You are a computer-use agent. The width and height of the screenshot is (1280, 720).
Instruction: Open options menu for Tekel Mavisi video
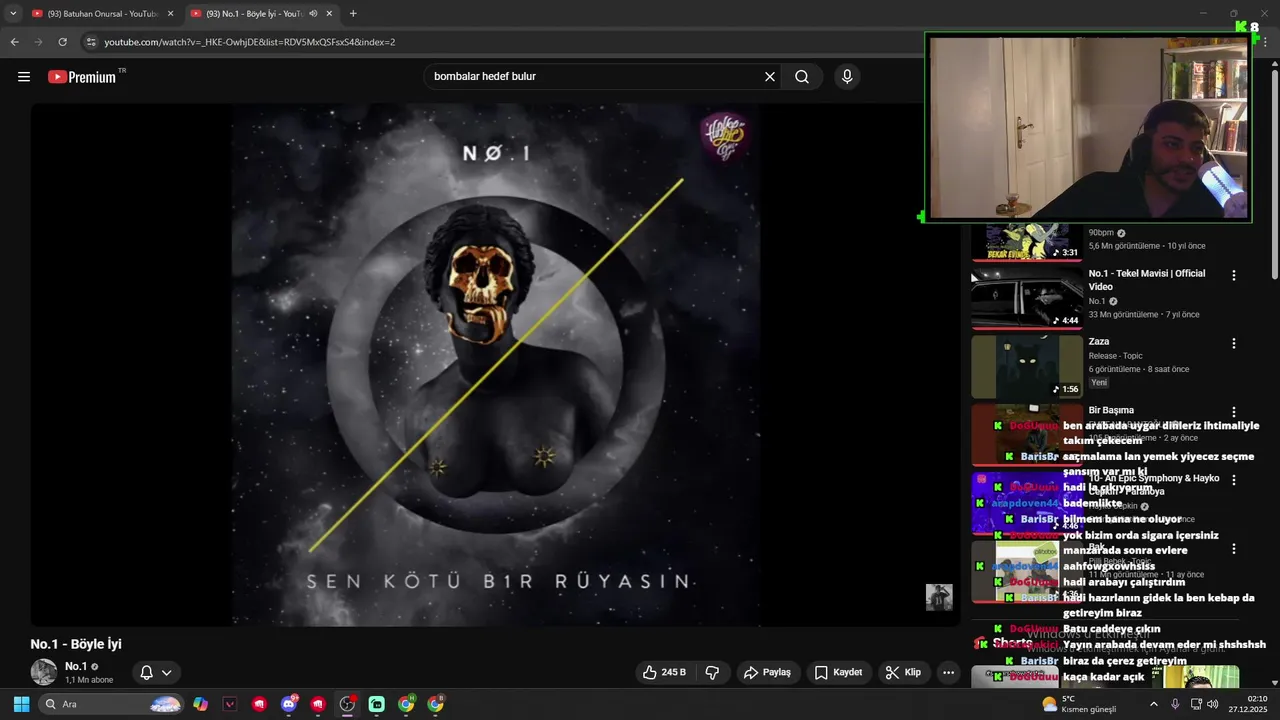(1234, 275)
